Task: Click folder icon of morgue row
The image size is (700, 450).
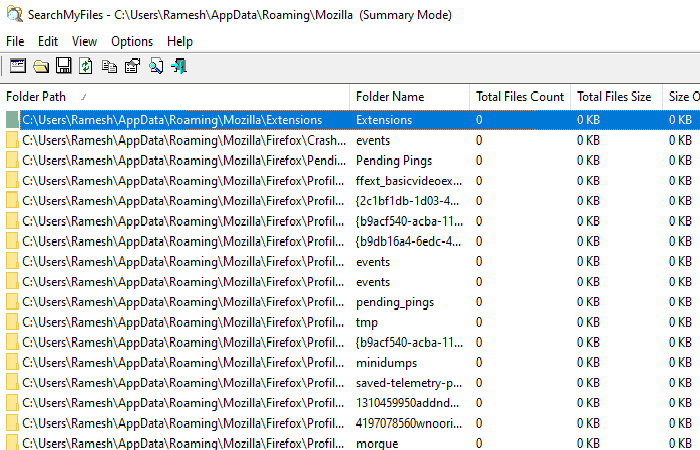Action: (x=12, y=443)
